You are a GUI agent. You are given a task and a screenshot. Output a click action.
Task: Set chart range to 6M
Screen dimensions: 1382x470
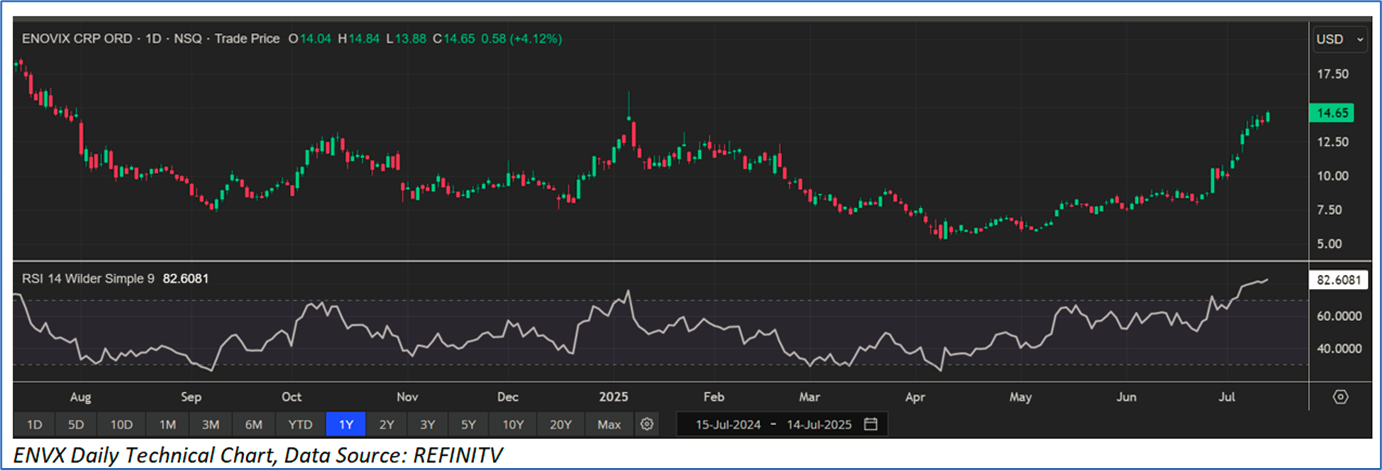tap(253, 424)
